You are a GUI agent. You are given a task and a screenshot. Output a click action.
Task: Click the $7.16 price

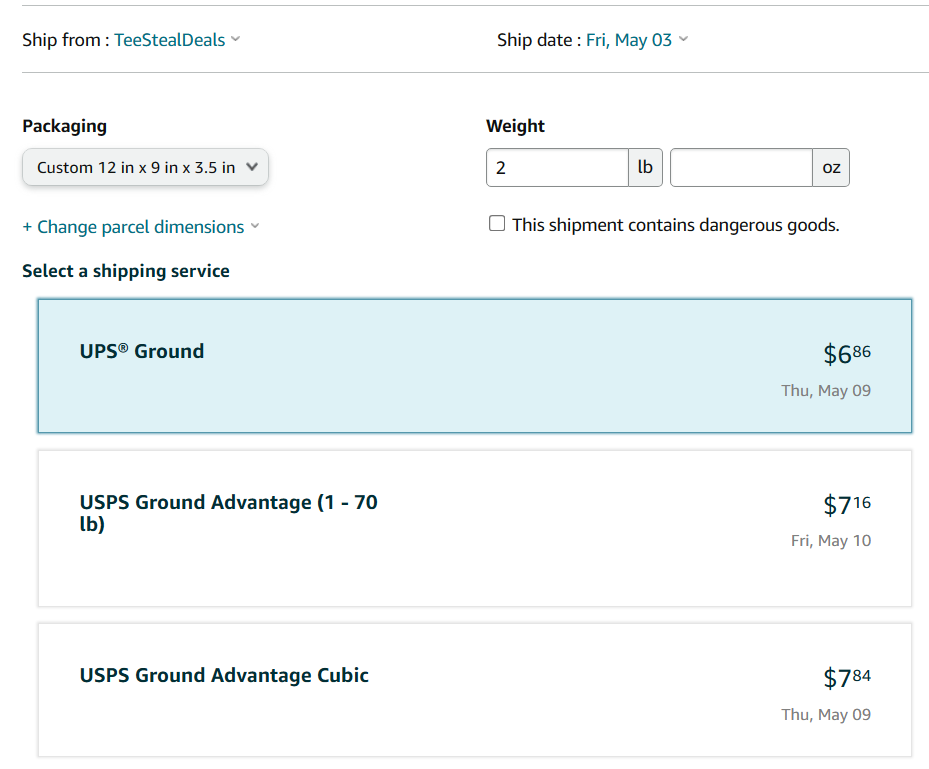click(x=847, y=505)
